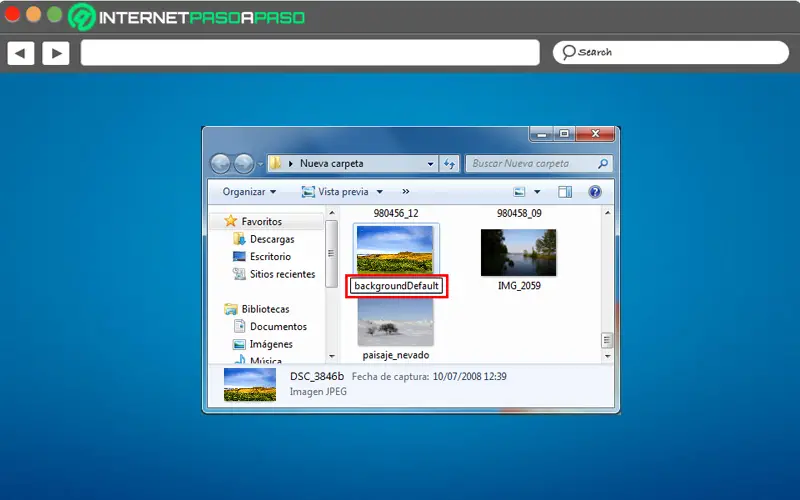The height and width of the screenshot is (500, 800).
Task: Click file list scroll down arrow
Action: click(x=607, y=356)
